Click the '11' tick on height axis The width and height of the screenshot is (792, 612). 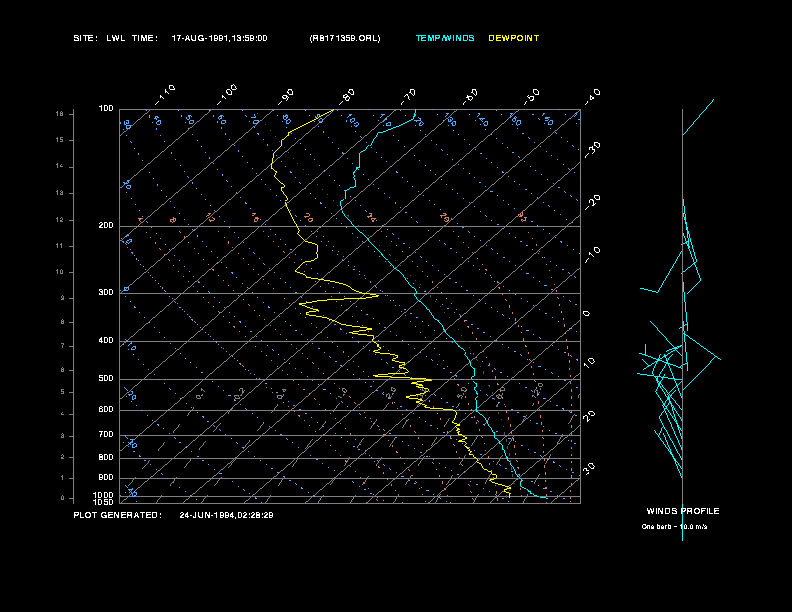coord(60,246)
